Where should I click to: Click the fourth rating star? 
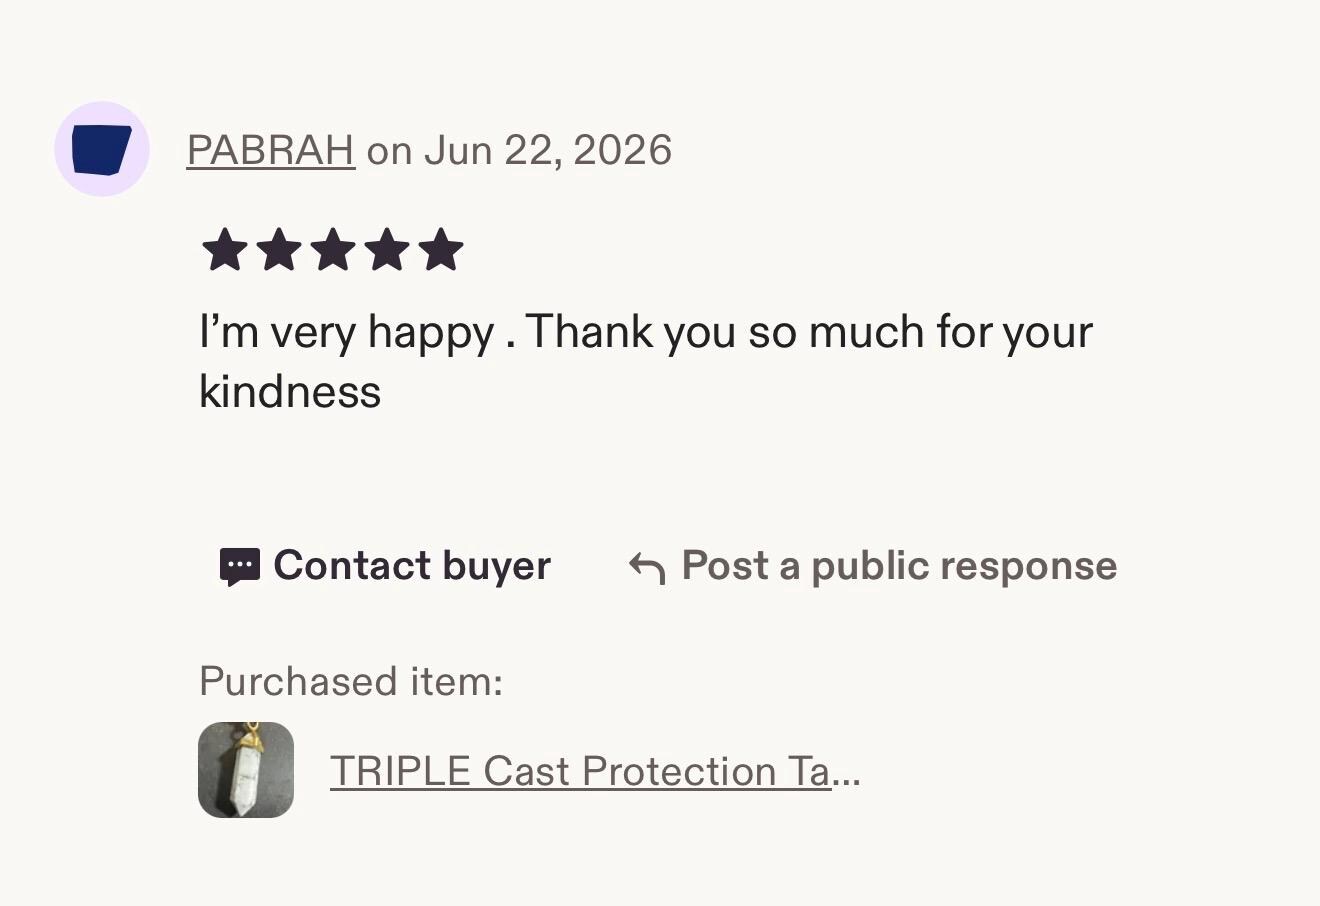coord(387,250)
